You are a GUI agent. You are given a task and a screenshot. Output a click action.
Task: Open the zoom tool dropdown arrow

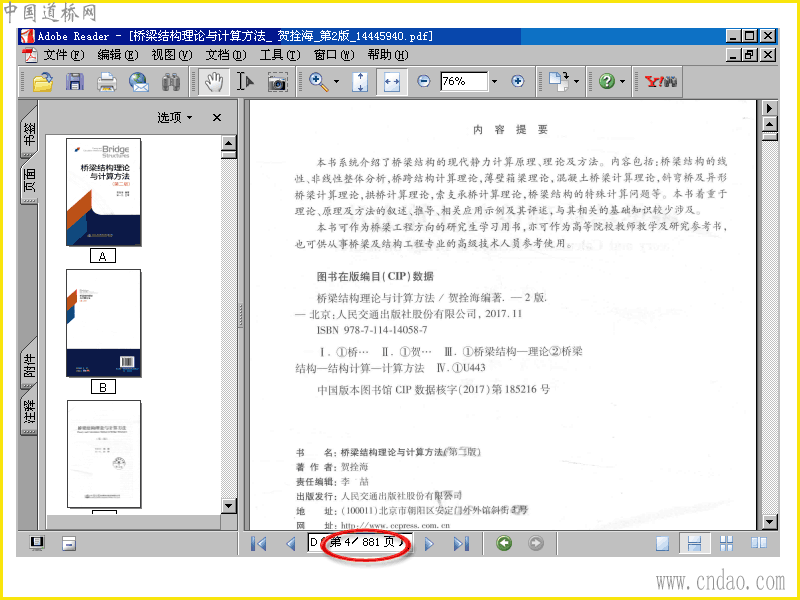click(336, 82)
